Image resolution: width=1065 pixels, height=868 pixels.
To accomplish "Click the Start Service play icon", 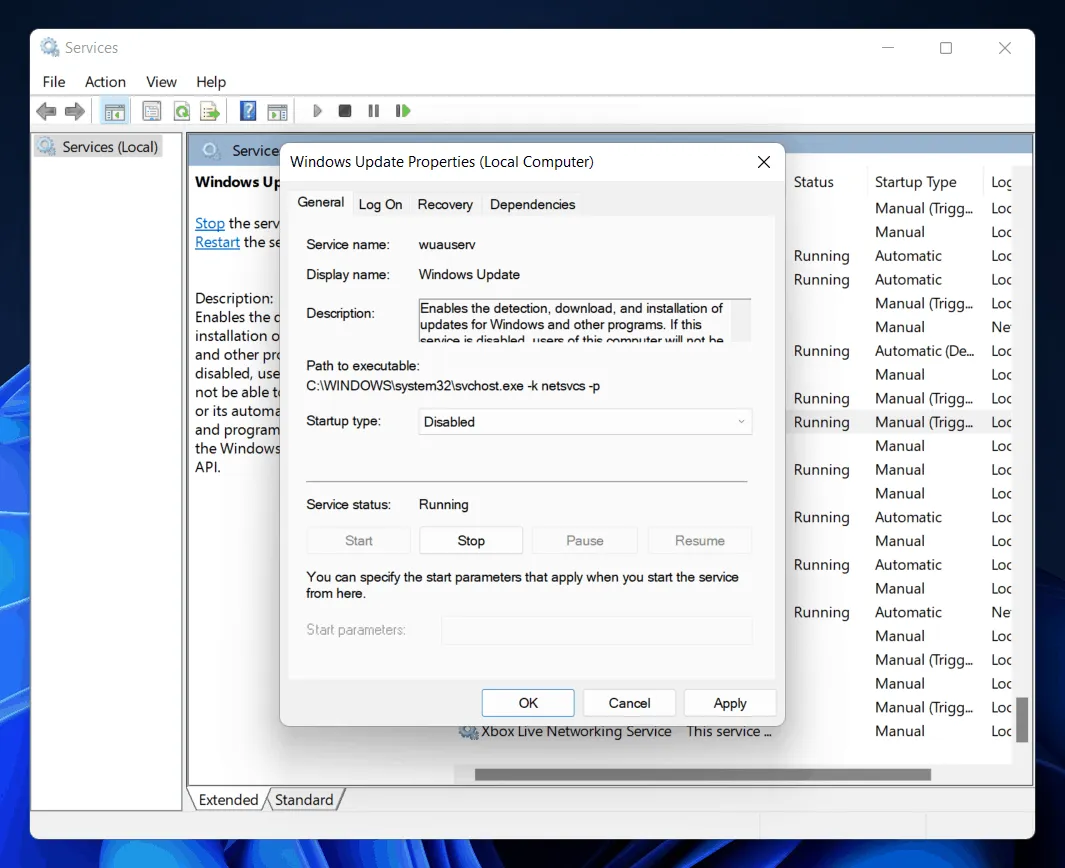I will click(x=317, y=111).
